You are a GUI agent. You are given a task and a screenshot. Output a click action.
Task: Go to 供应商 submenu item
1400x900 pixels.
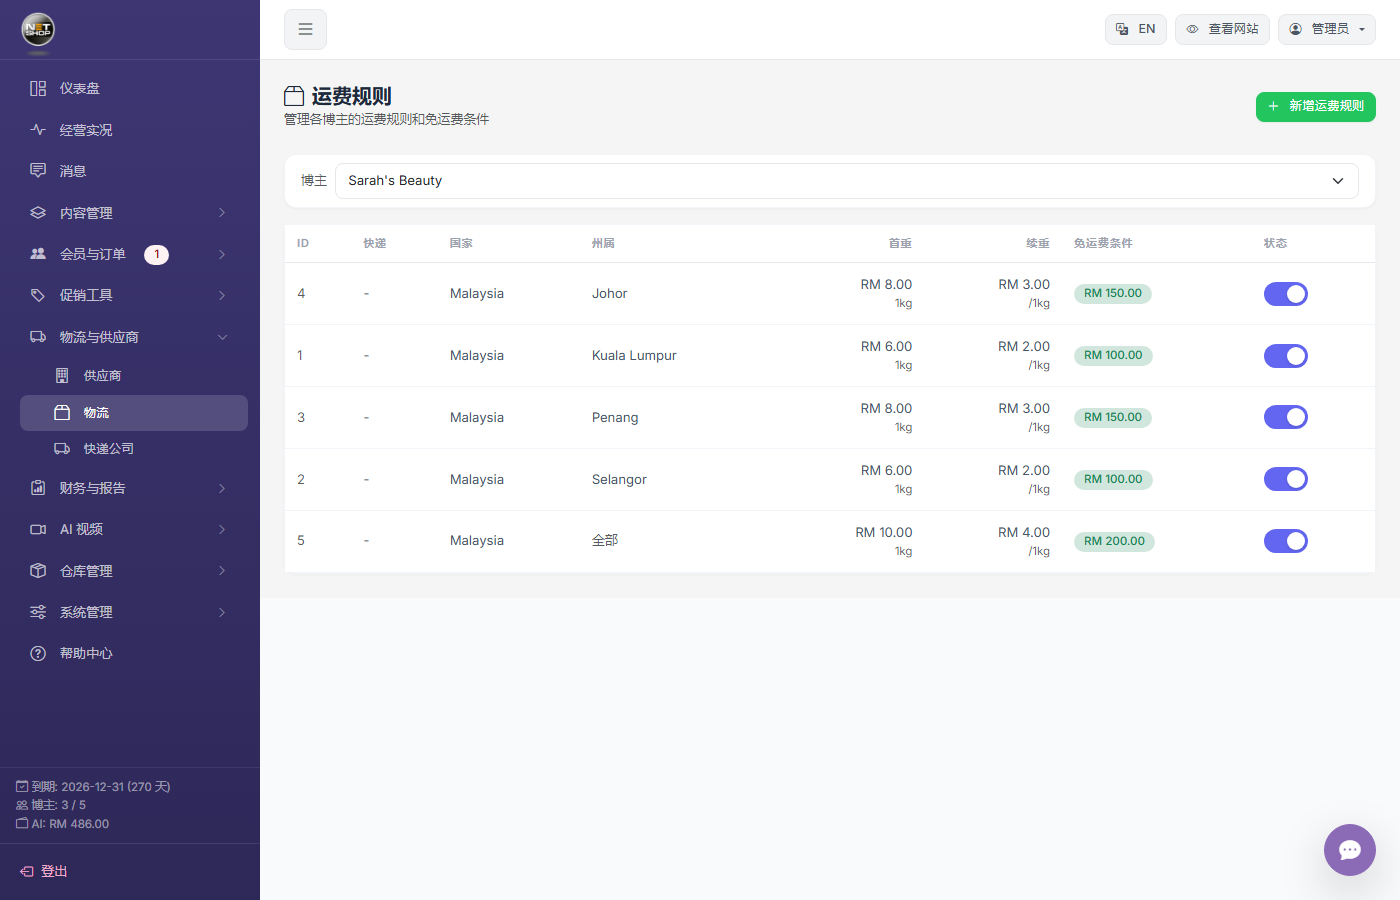tap(134, 375)
